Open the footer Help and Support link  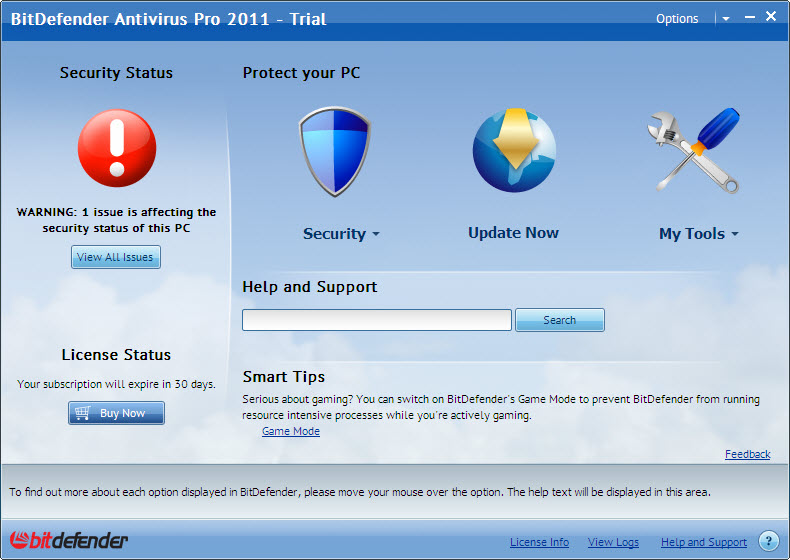(x=703, y=542)
